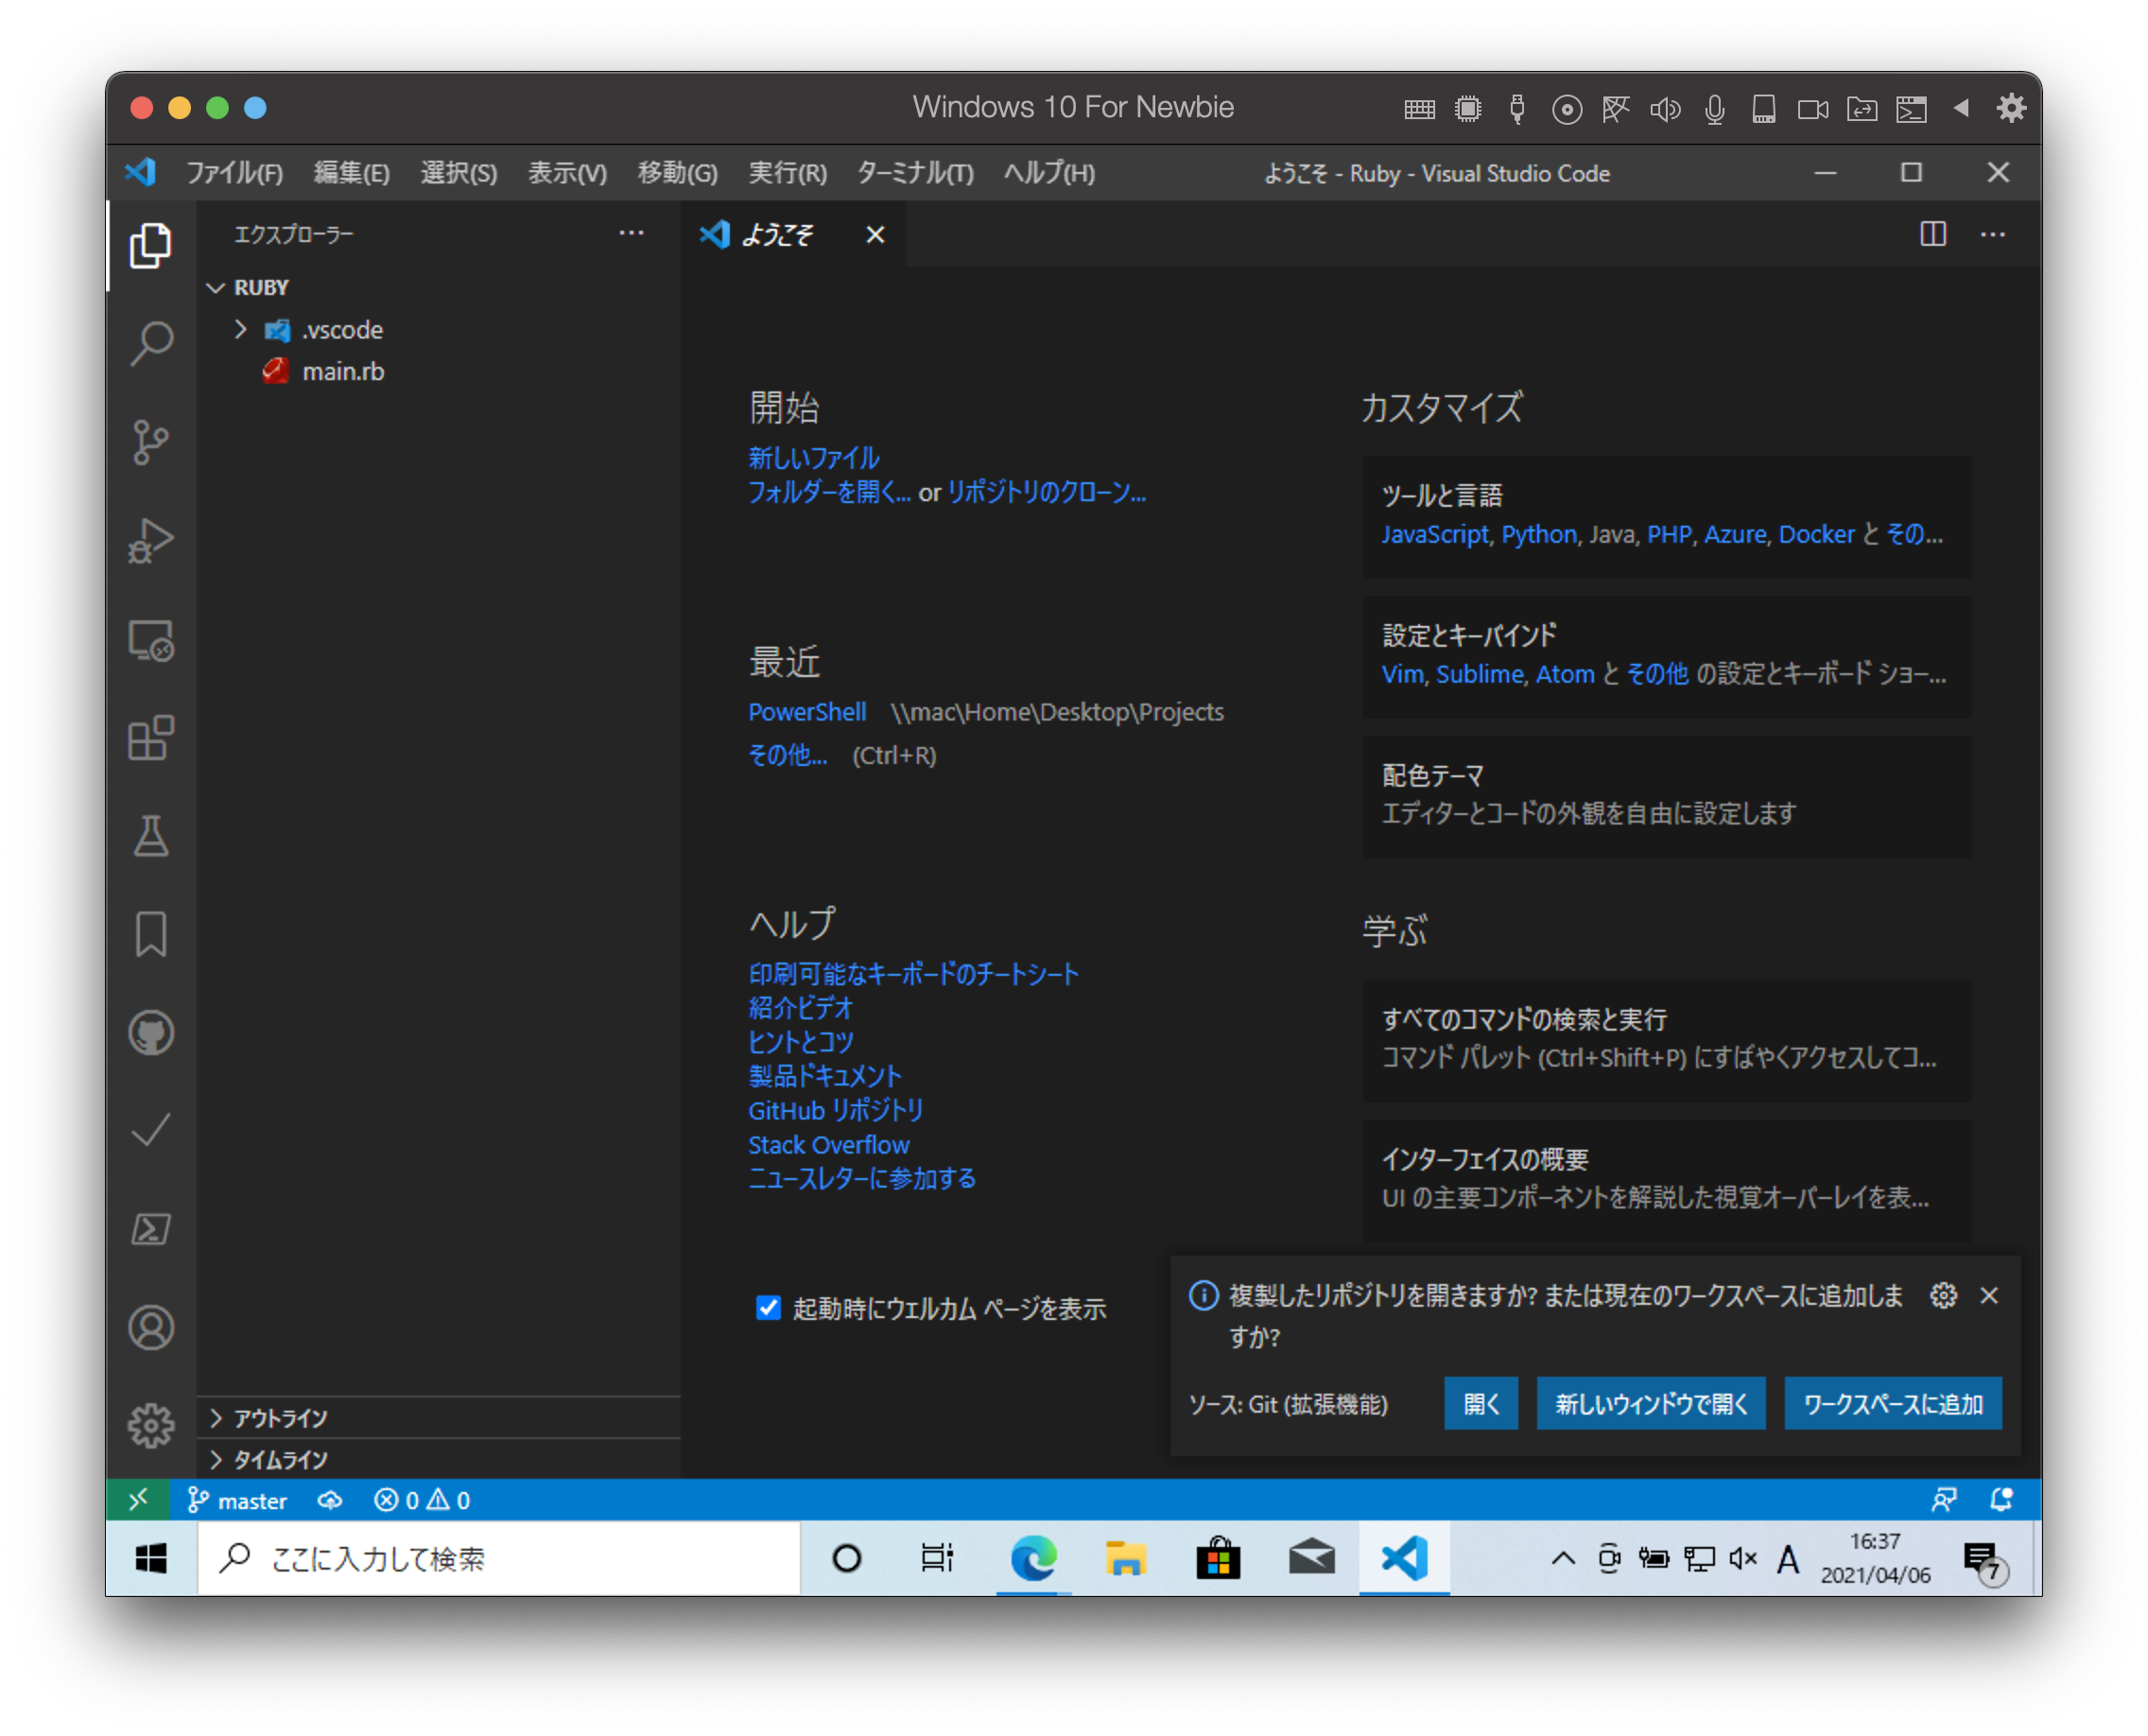Open the Remote Explorer view

point(150,643)
